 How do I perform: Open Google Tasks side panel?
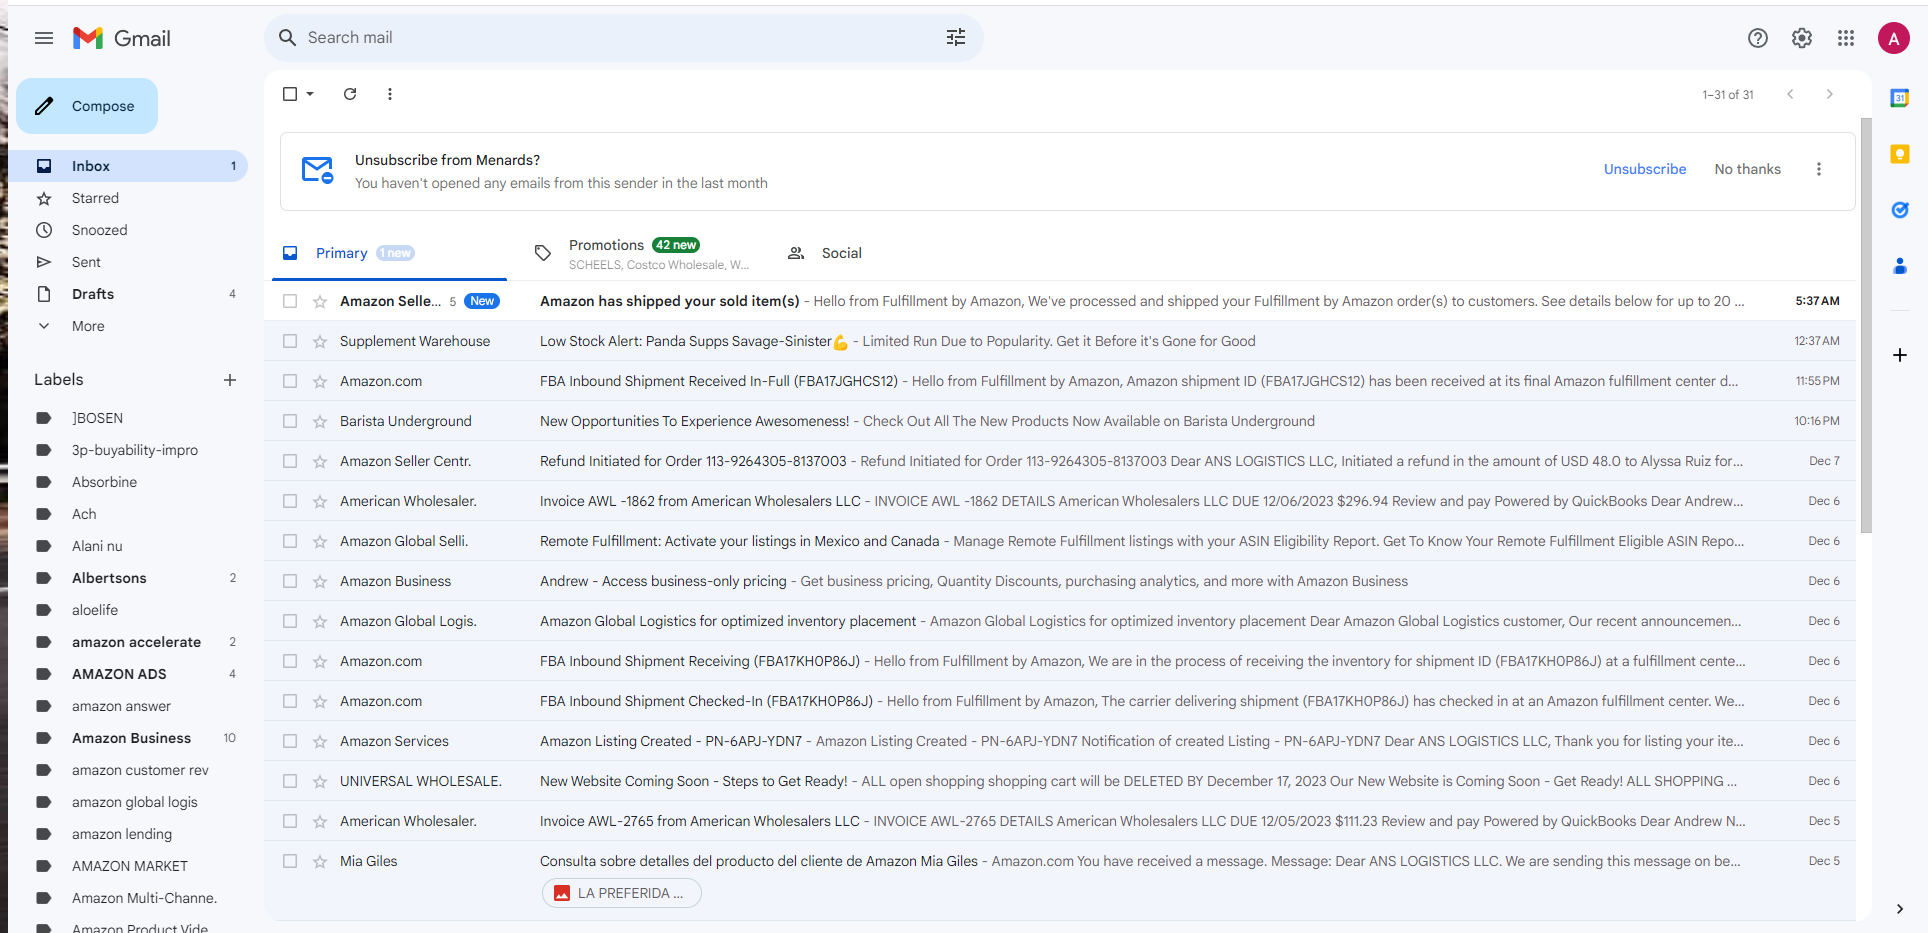tap(1900, 210)
